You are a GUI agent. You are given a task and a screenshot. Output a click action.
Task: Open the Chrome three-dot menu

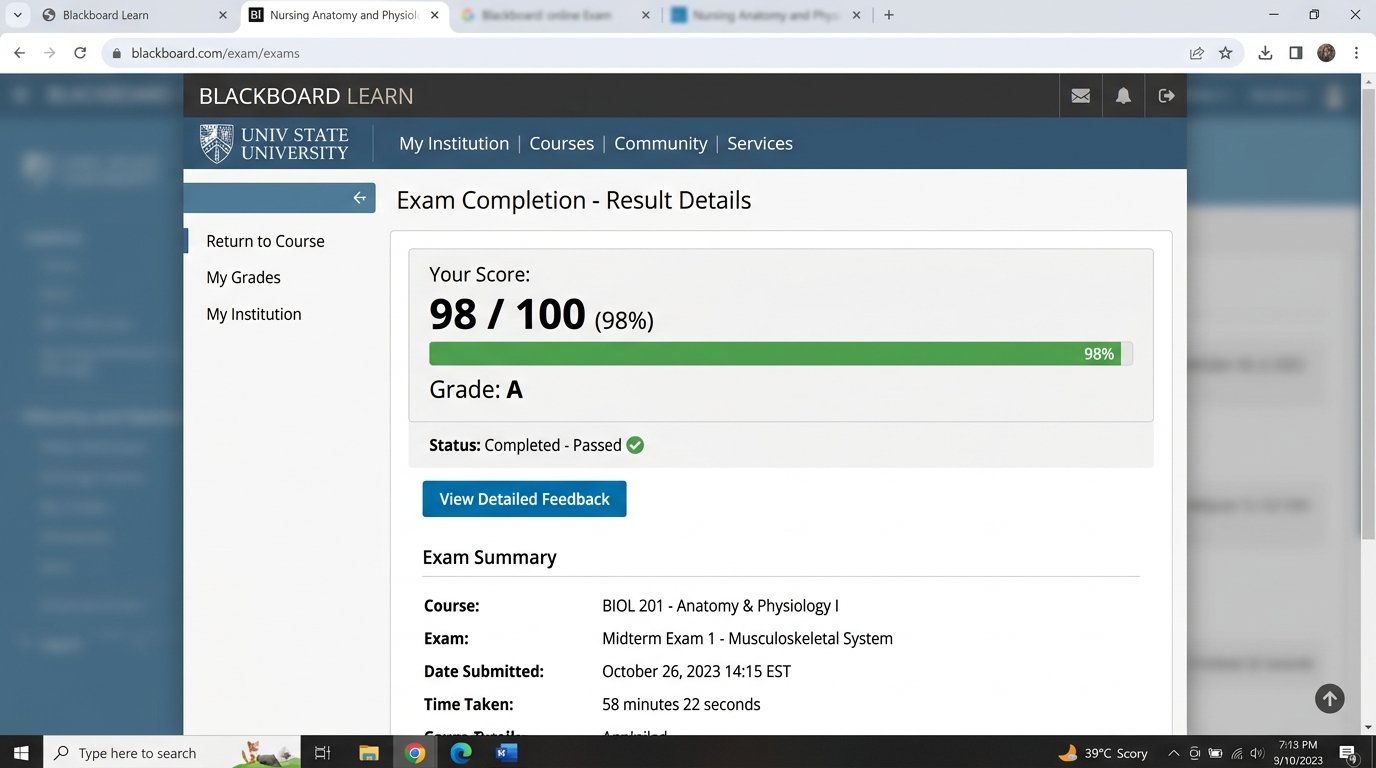(1357, 53)
